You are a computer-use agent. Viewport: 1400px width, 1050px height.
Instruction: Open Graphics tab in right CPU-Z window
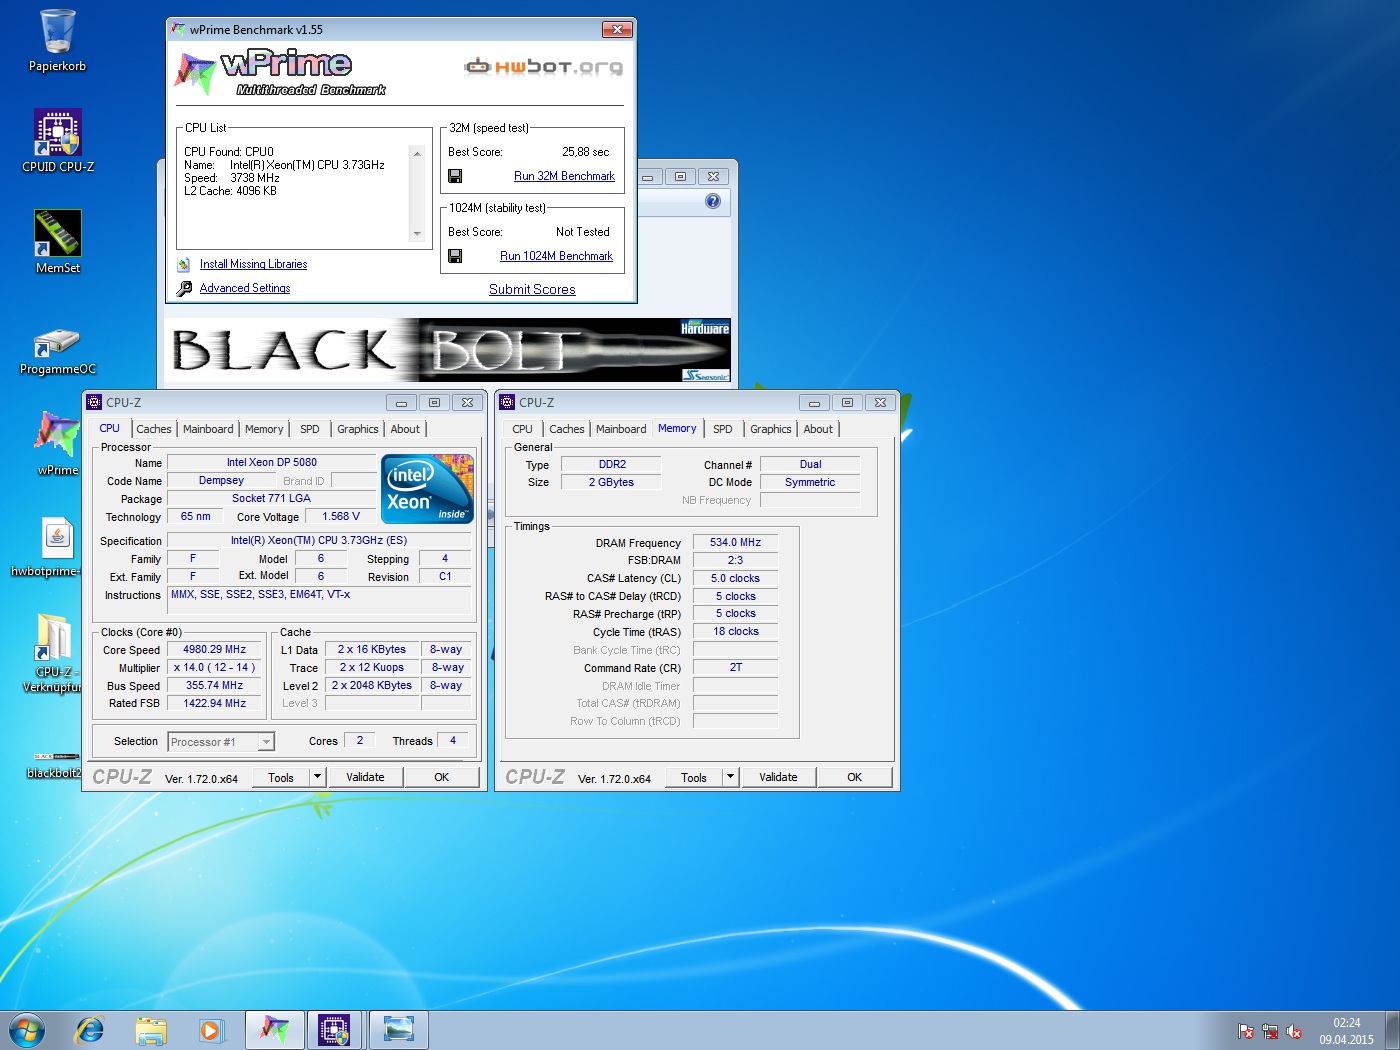[x=770, y=429]
